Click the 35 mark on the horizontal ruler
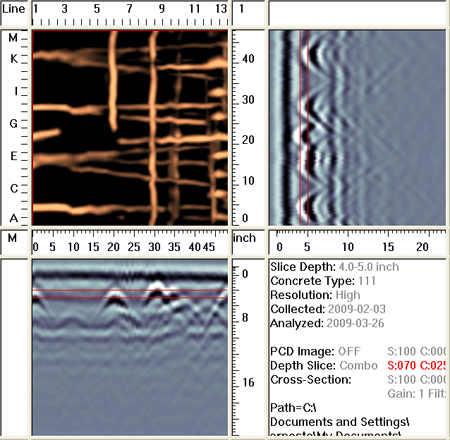Image resolution: width=450 pixels, height=440 pixels. (174, 247)
